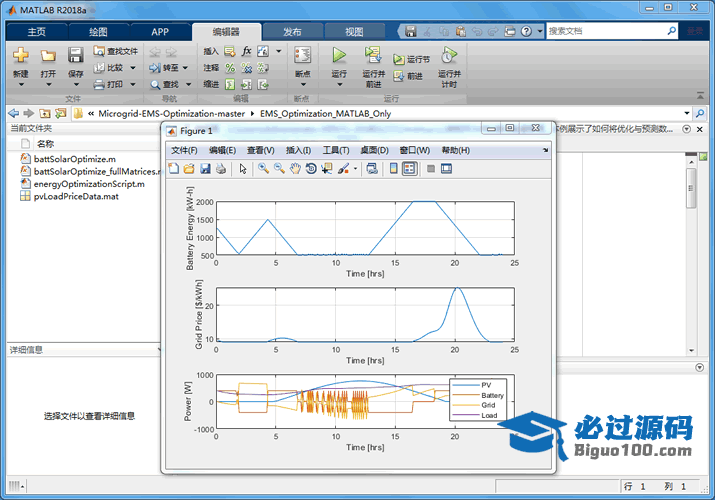Open Figure 编辑(E) menu
Viewport: 715px width, 500px height.
[x=223, y=150]
